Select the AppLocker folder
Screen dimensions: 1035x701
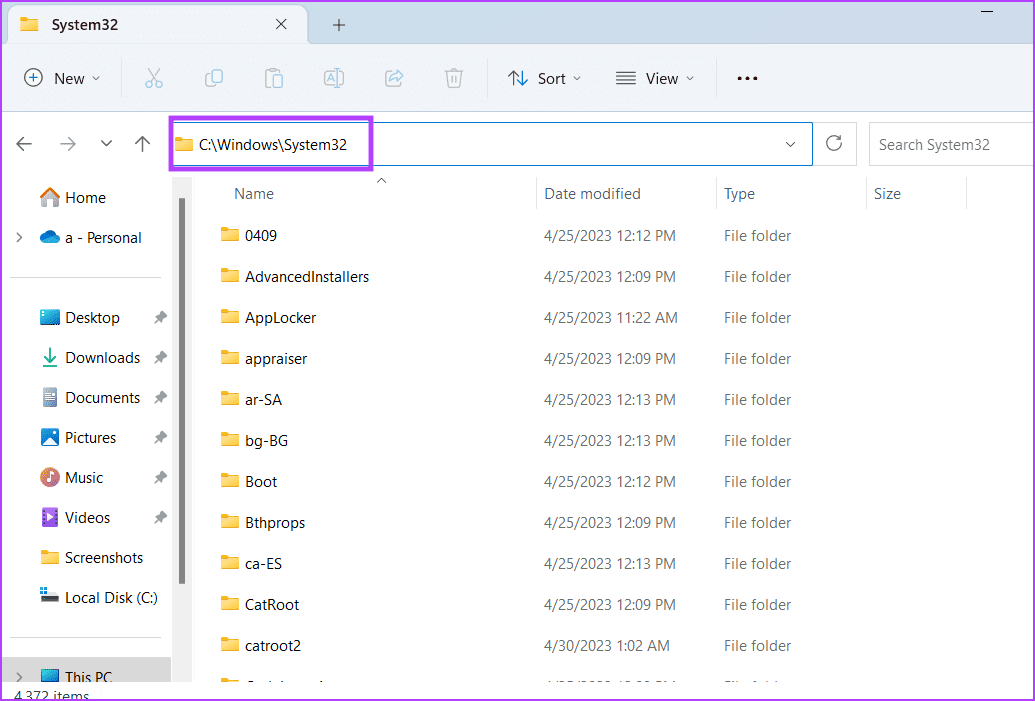(x=268, y=317)
